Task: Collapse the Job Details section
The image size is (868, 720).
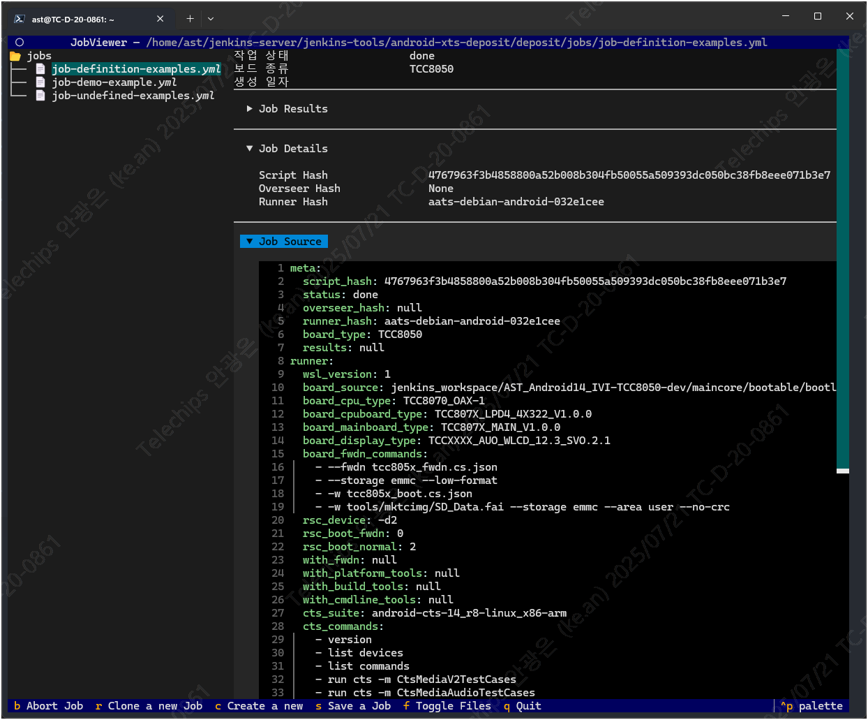Action: 287,148
